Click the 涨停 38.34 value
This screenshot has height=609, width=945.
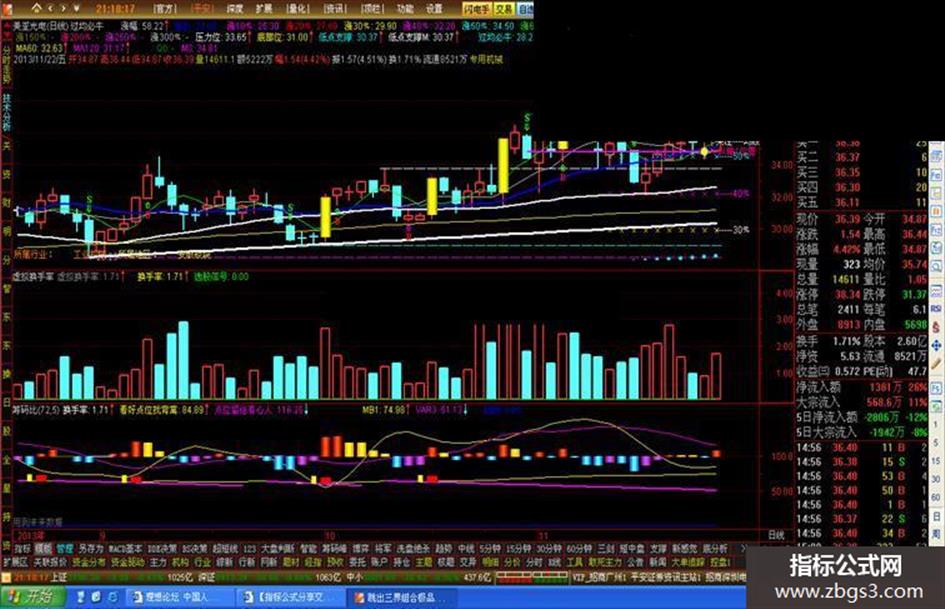coord(847,294)
